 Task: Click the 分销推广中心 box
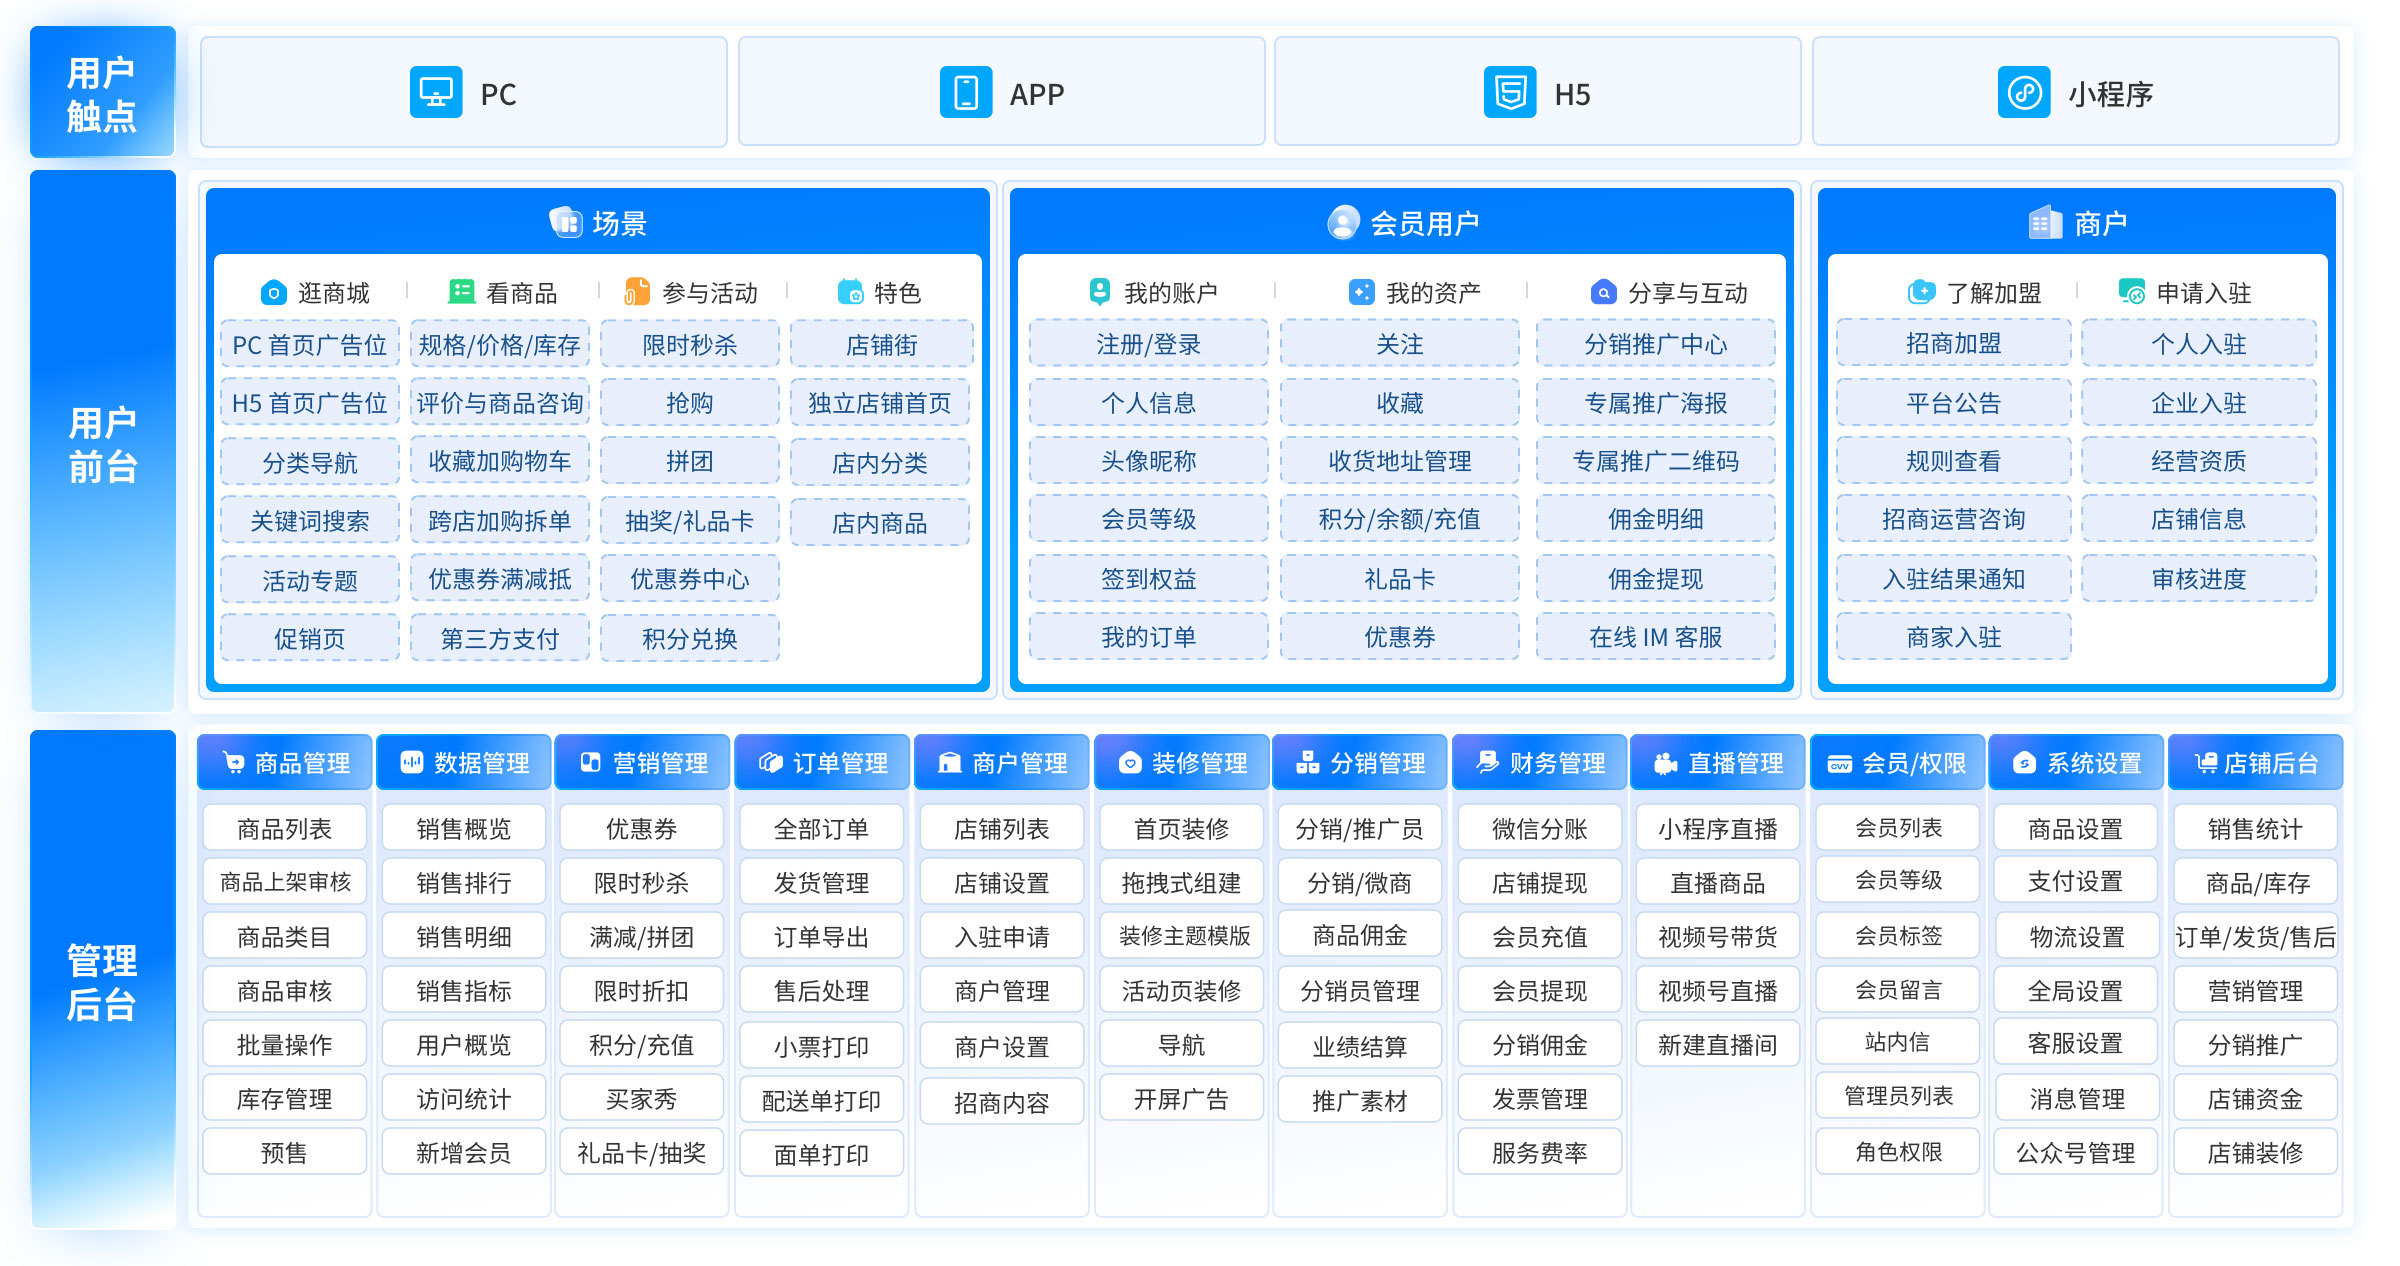[x=1656, y=344]
